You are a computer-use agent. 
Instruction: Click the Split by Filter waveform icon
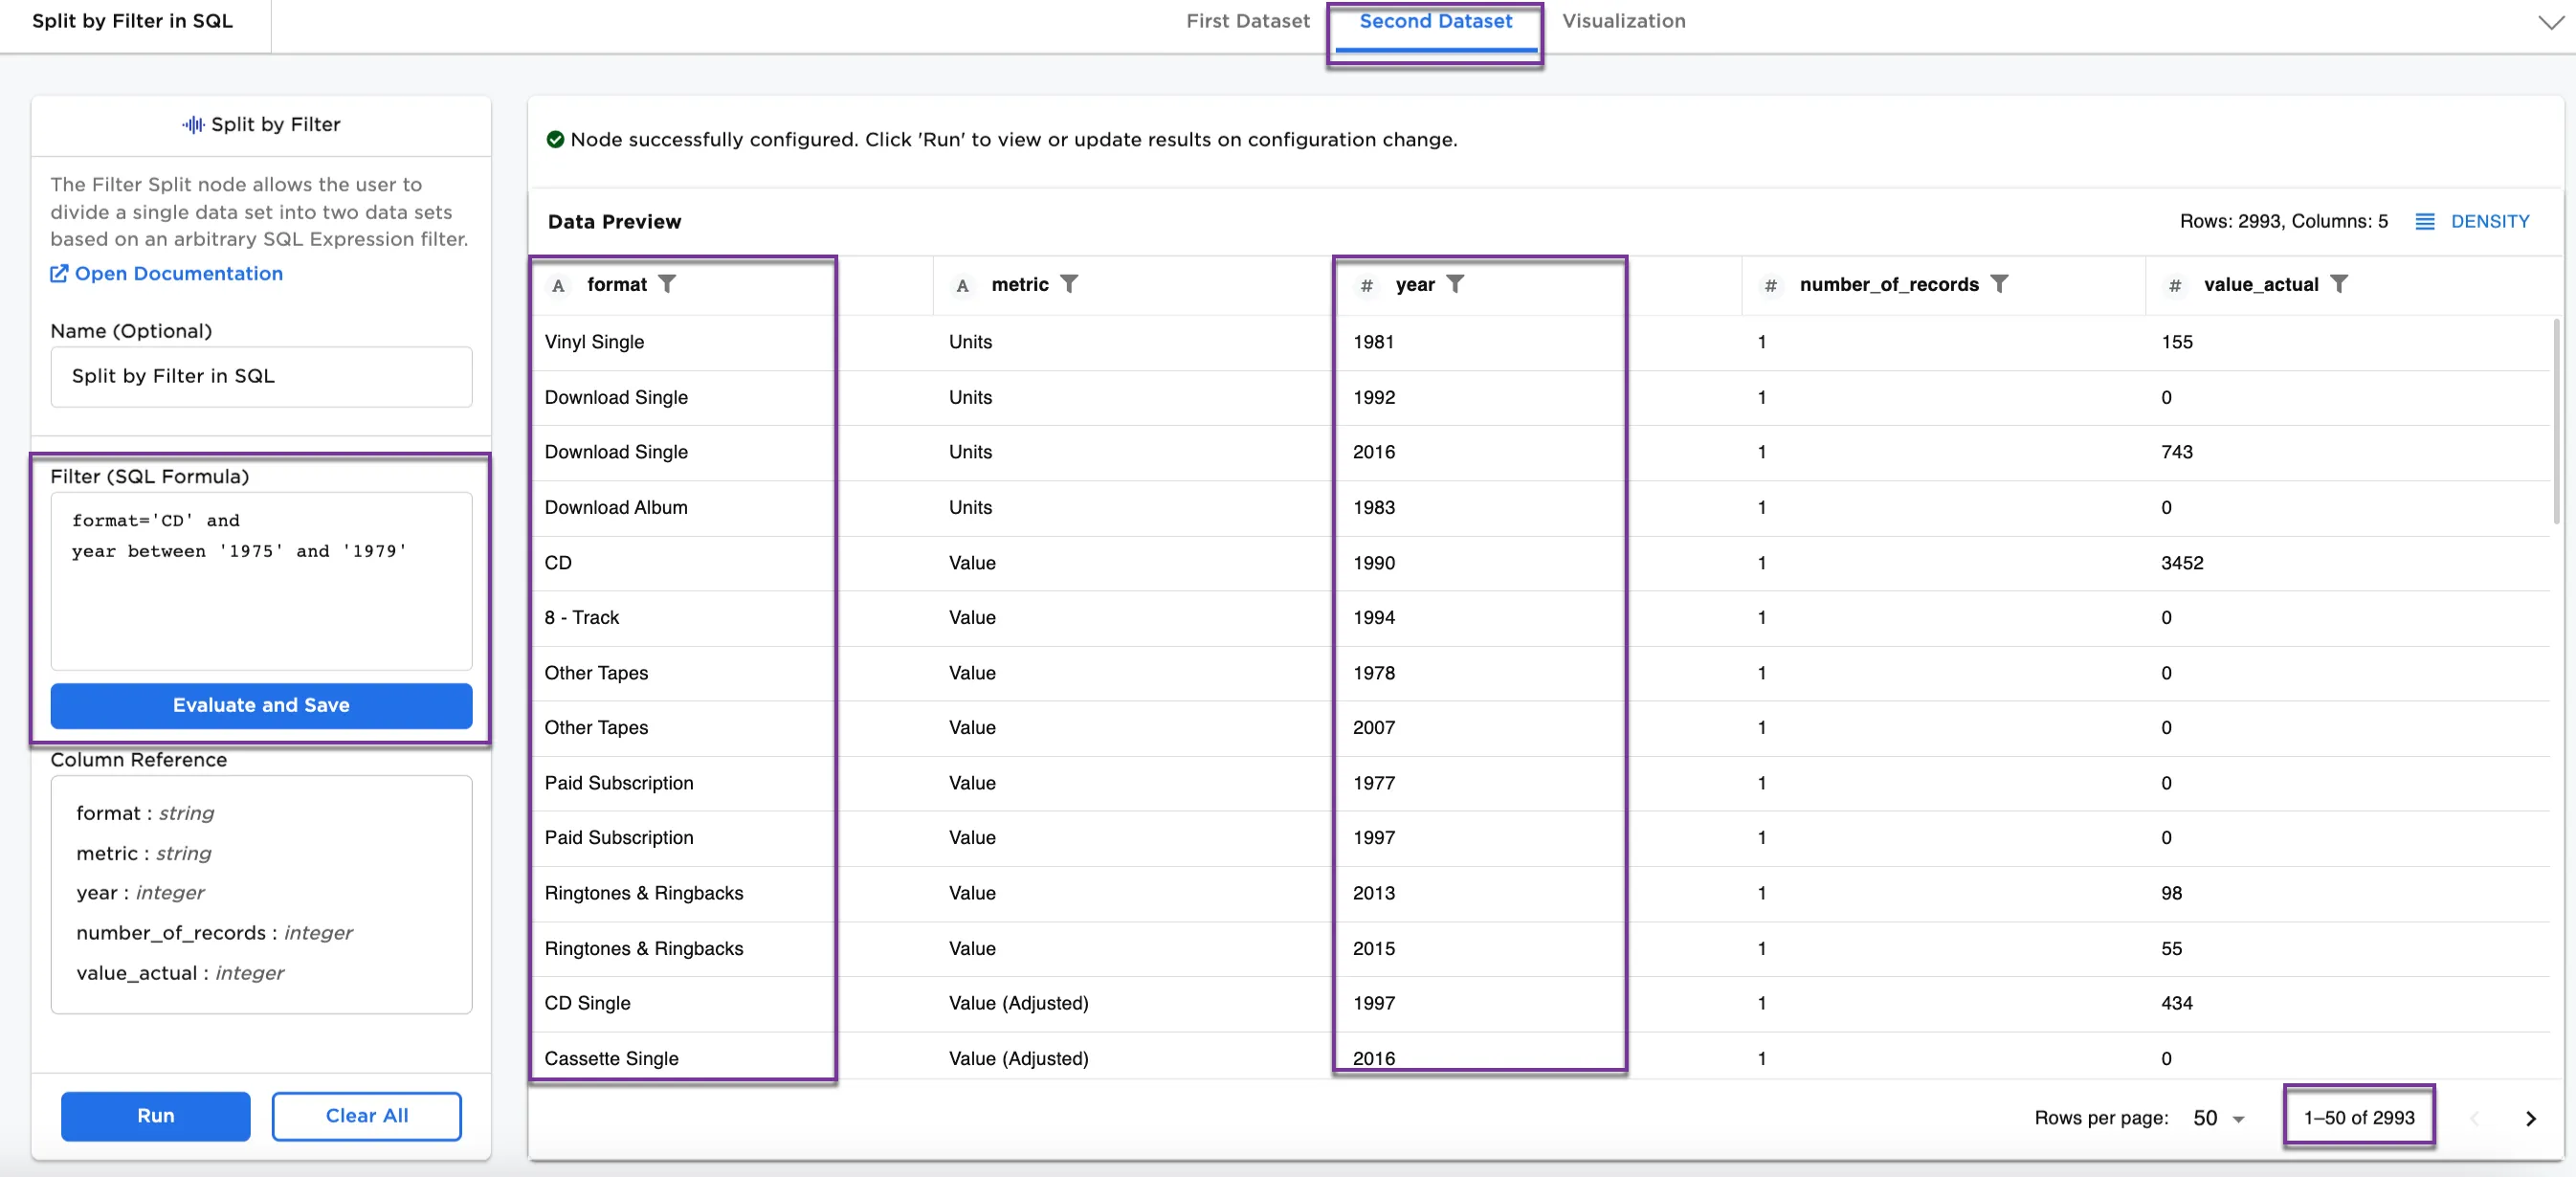click(x=193, y=125)
